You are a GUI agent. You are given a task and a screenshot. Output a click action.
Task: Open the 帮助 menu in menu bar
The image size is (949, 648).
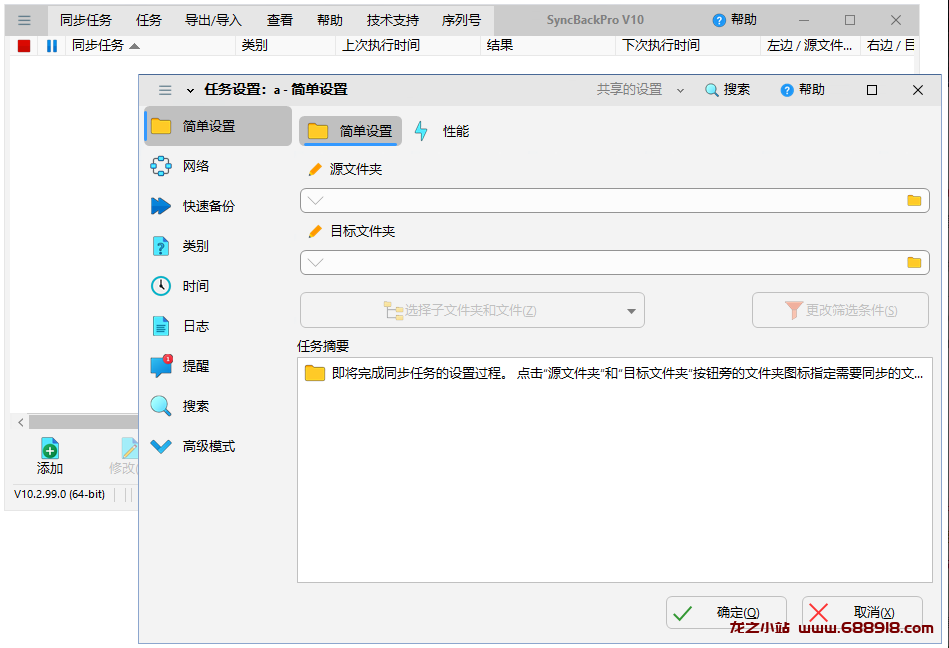pos(330,20)
